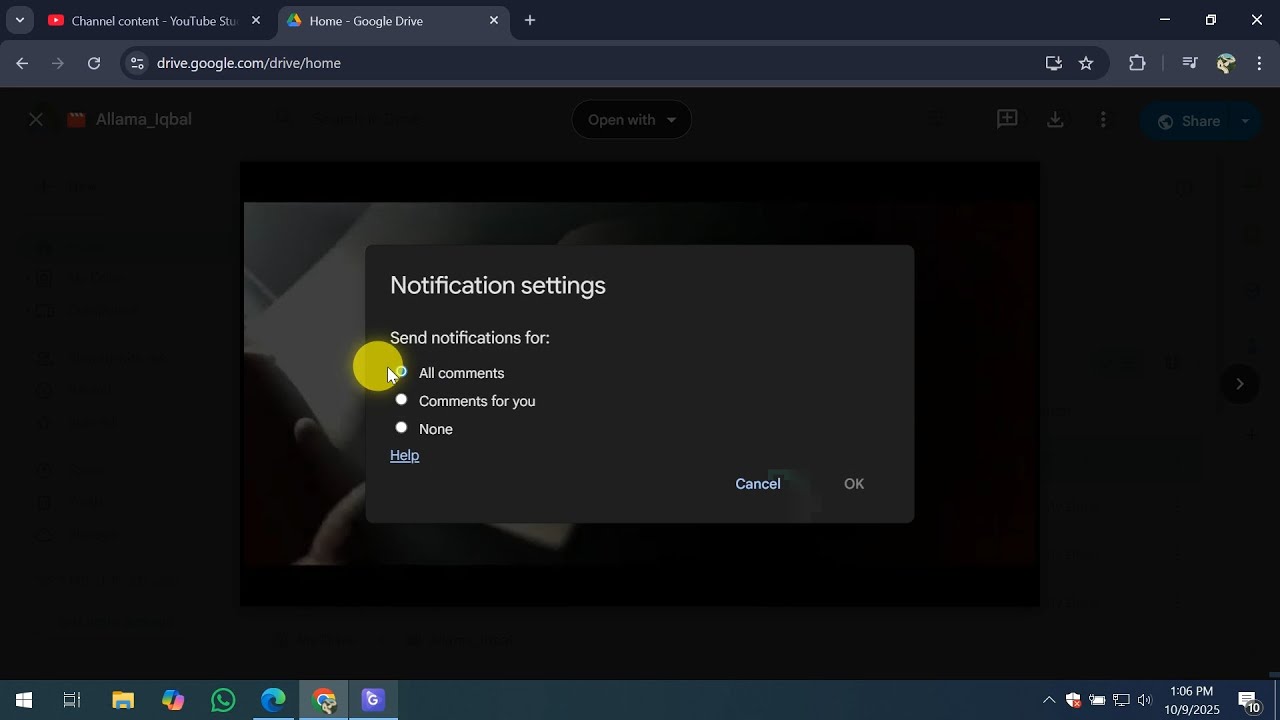The image size is (1280, 720).
Task: Click the Chrome taskbar icon
Action: pyautogui.click(x=323, y=700)
